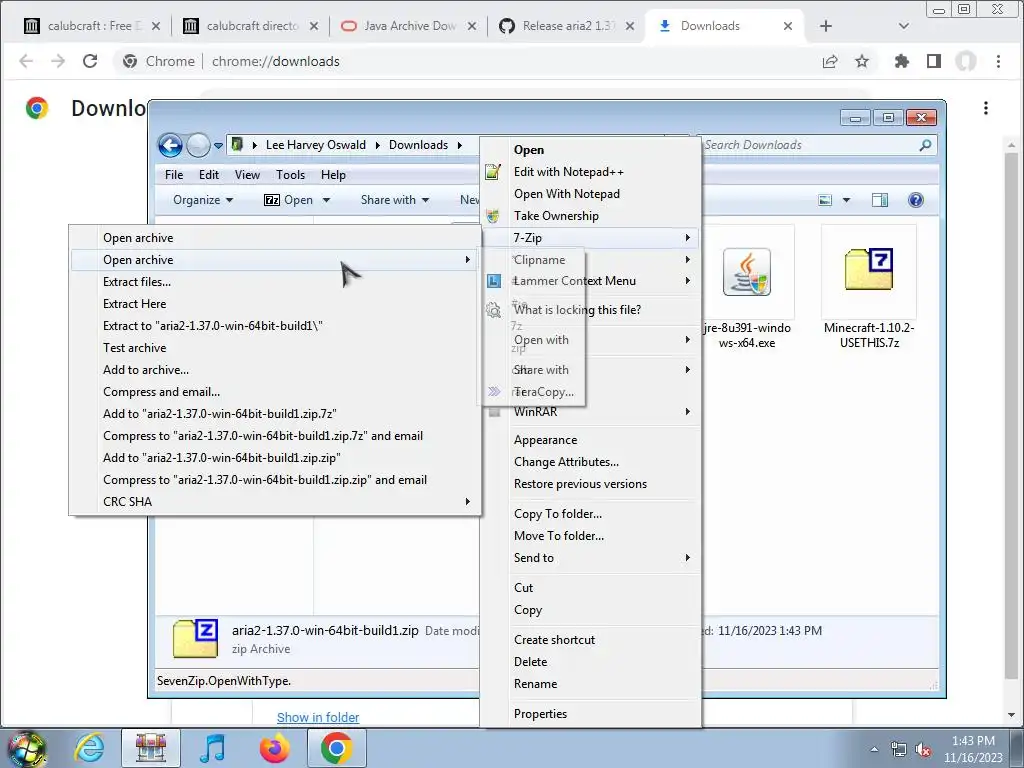Launch Internet Explorer from taskbar
Image resolution: width=1024 pixels, height=768 pixels.
[x=89, y=748]
